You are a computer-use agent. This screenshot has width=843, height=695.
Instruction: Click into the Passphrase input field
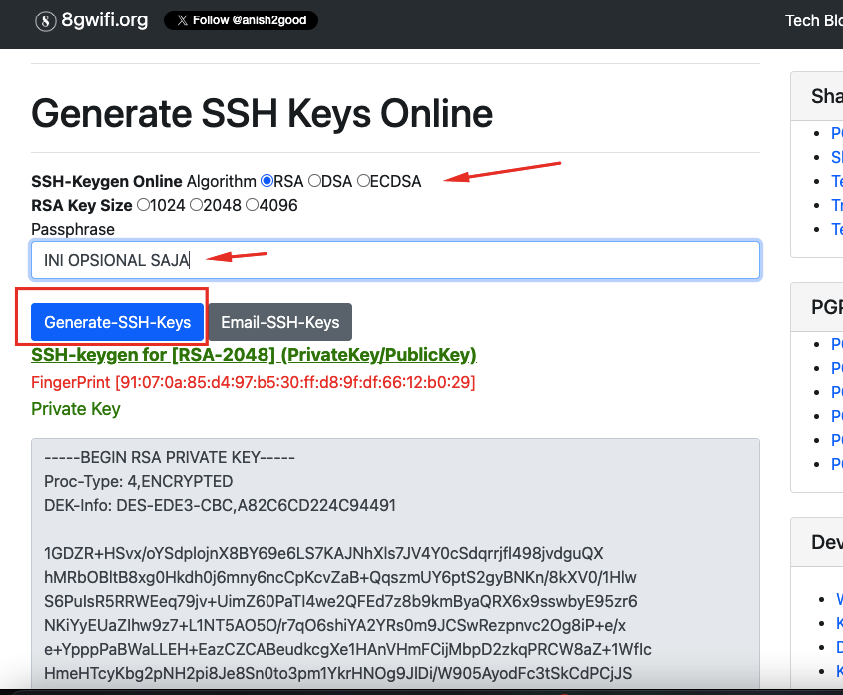coord(395,260)
